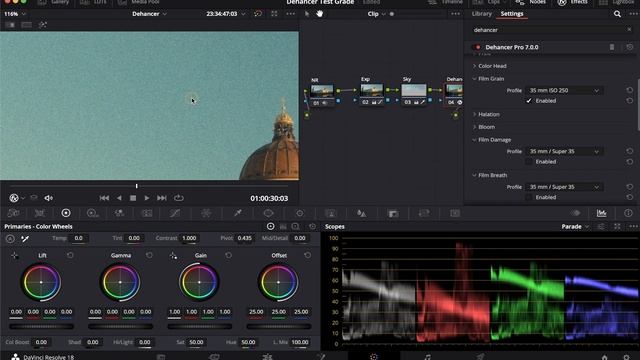Play the clip in reverse

[119, 198]
